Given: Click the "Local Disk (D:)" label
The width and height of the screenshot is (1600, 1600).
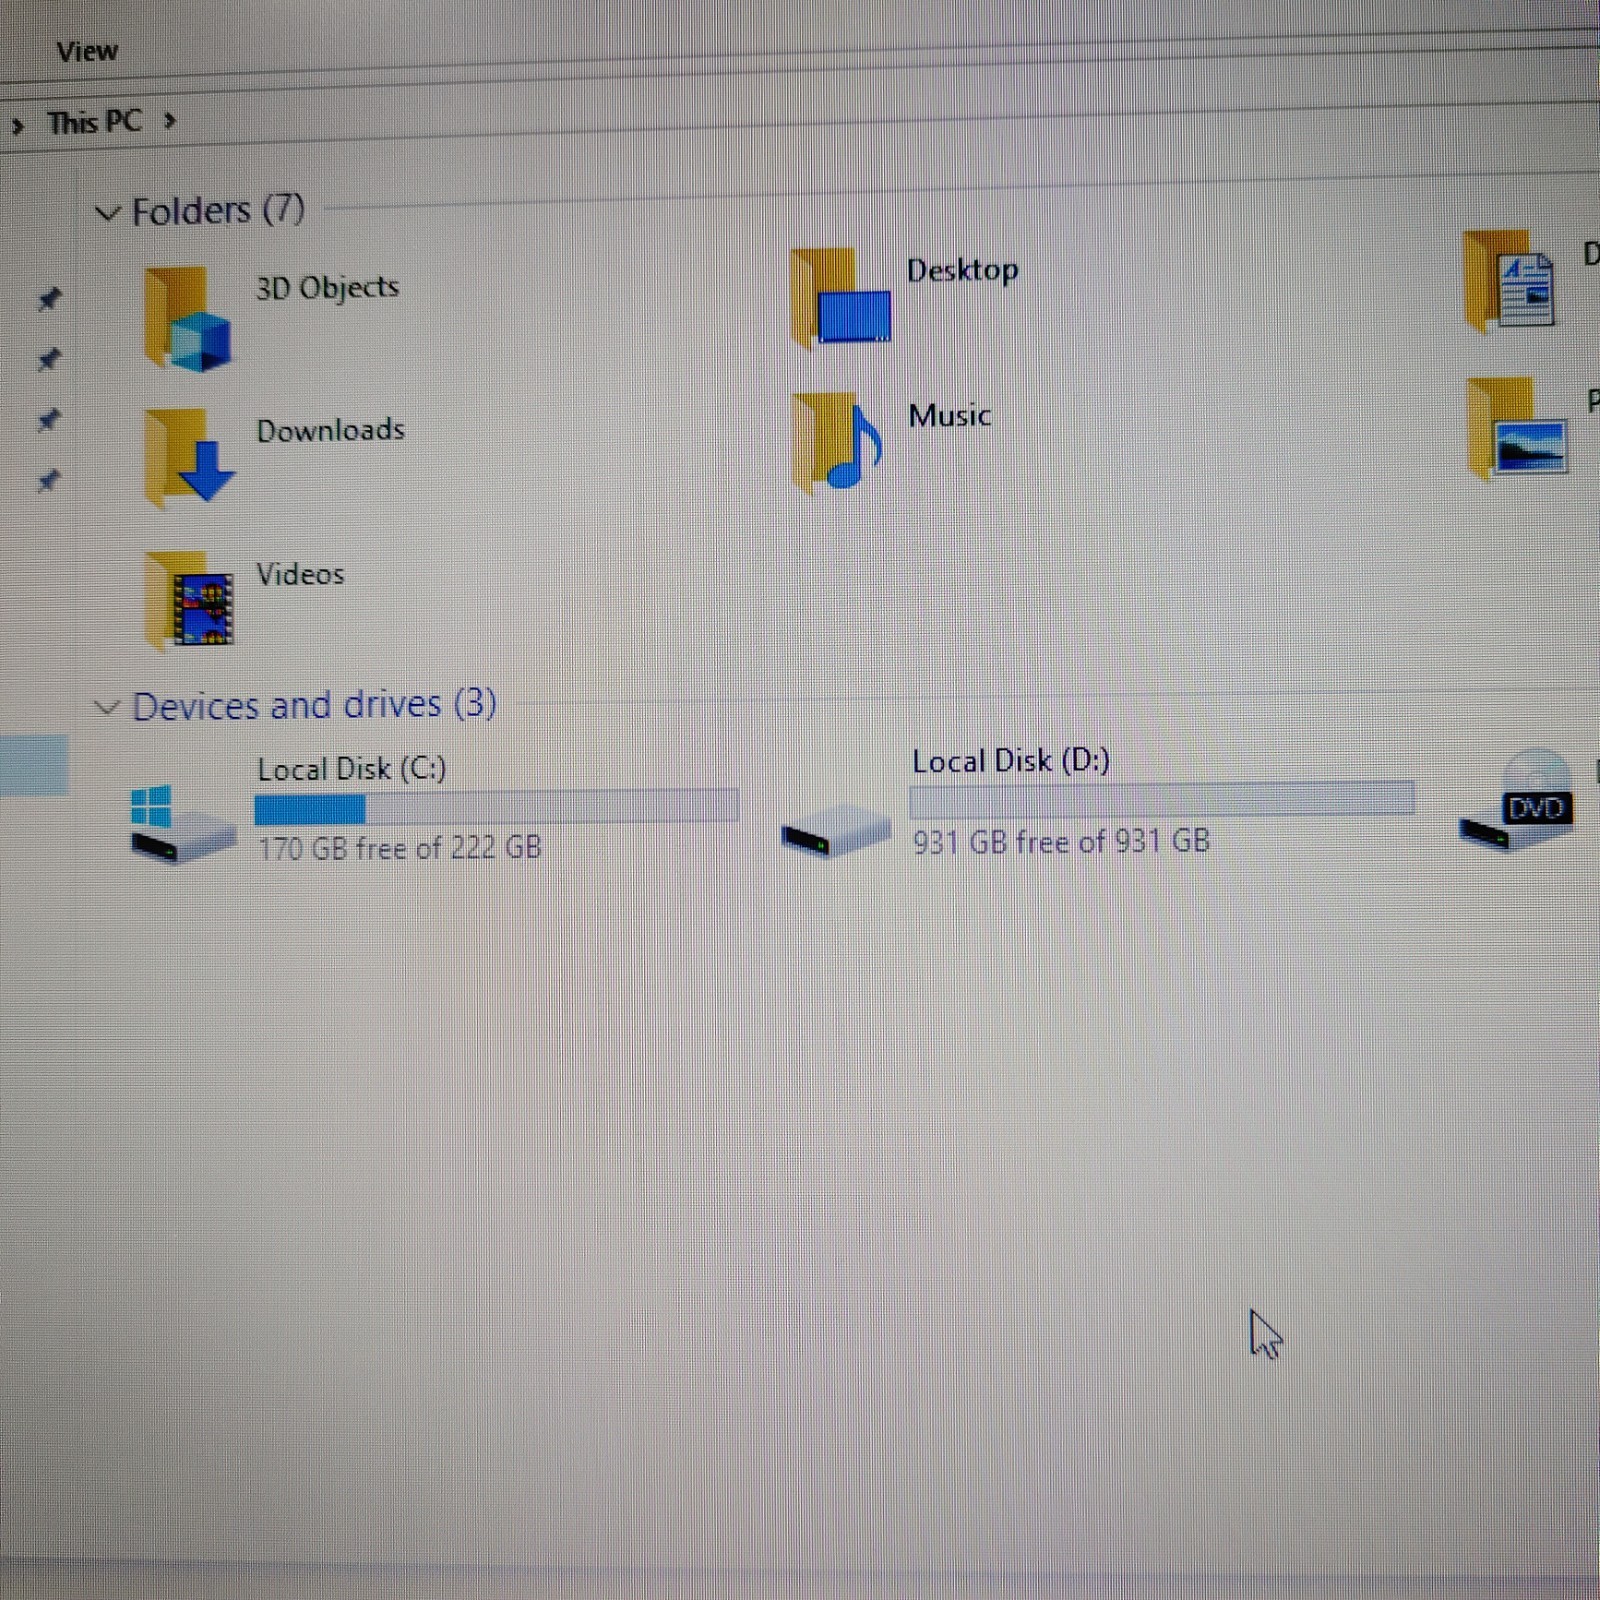Looking at the screenshot, I should [1011, 761].
